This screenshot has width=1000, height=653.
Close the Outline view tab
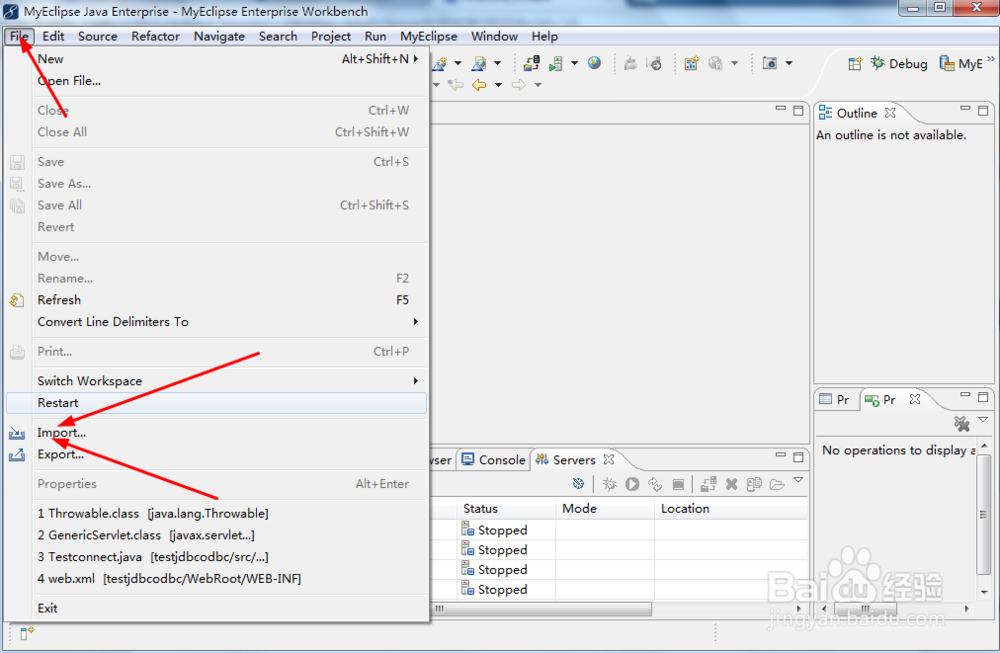point(890,113)
